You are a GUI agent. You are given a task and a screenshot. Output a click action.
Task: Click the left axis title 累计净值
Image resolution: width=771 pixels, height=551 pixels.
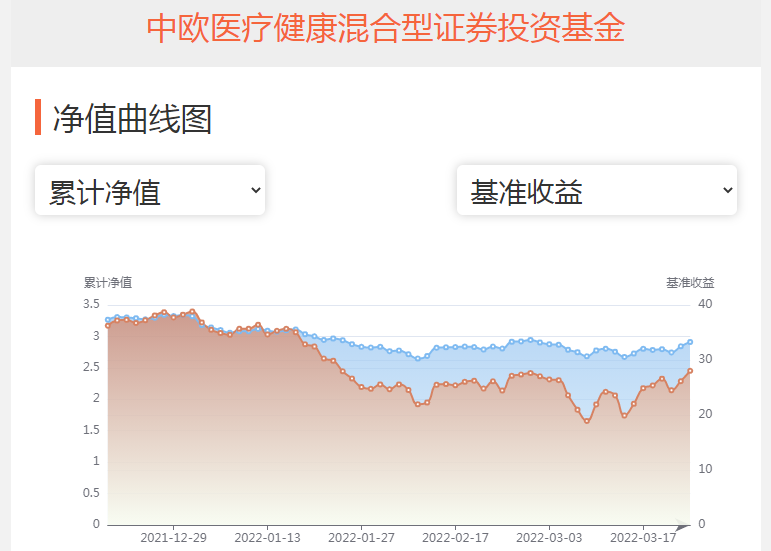tap(107, 283)
